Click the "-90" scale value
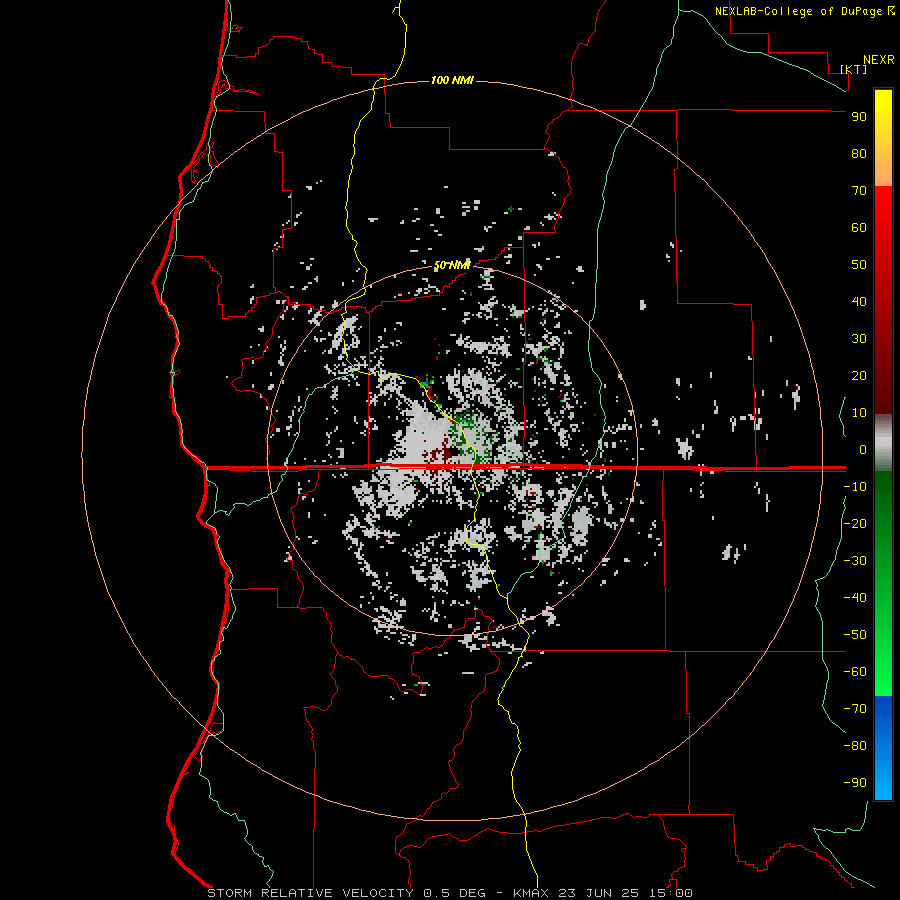 click(x=855, y=783)
